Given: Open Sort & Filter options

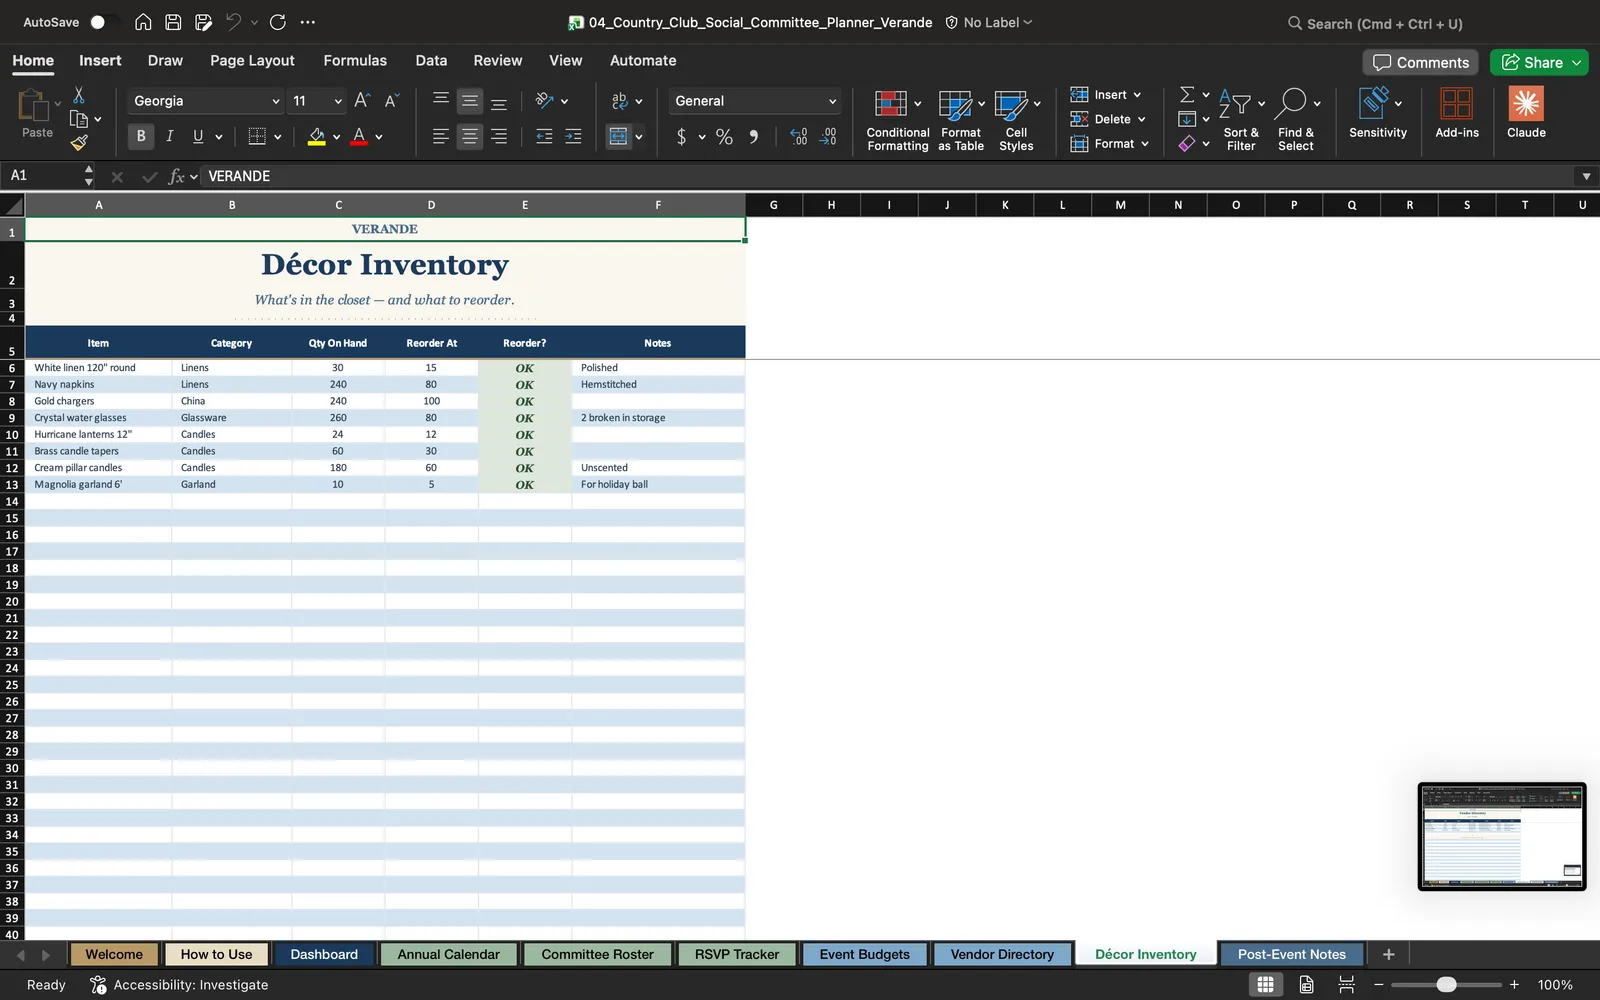Looking at the screenshot, I should (x=1241, y=119).
